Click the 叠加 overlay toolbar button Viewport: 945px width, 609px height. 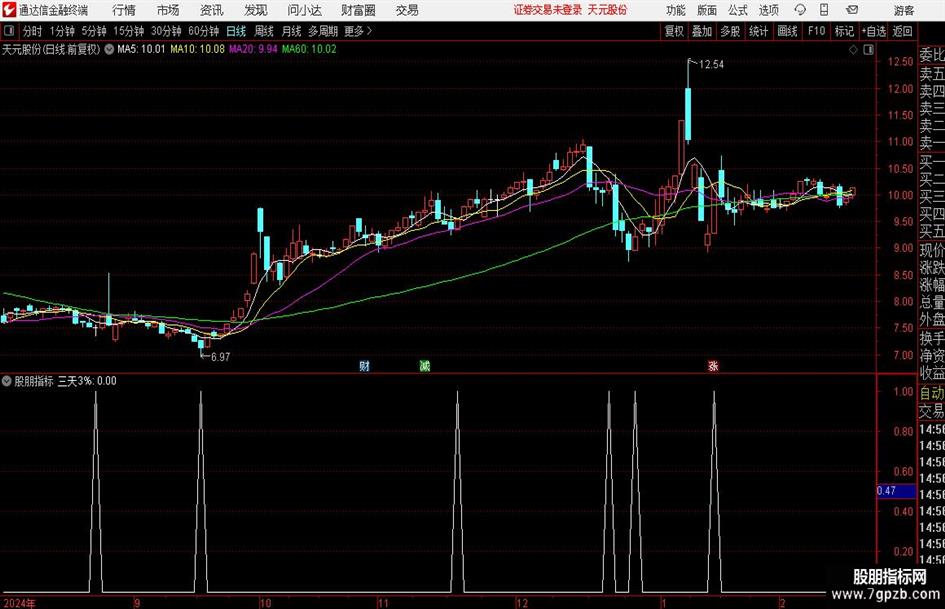(702, 31)
